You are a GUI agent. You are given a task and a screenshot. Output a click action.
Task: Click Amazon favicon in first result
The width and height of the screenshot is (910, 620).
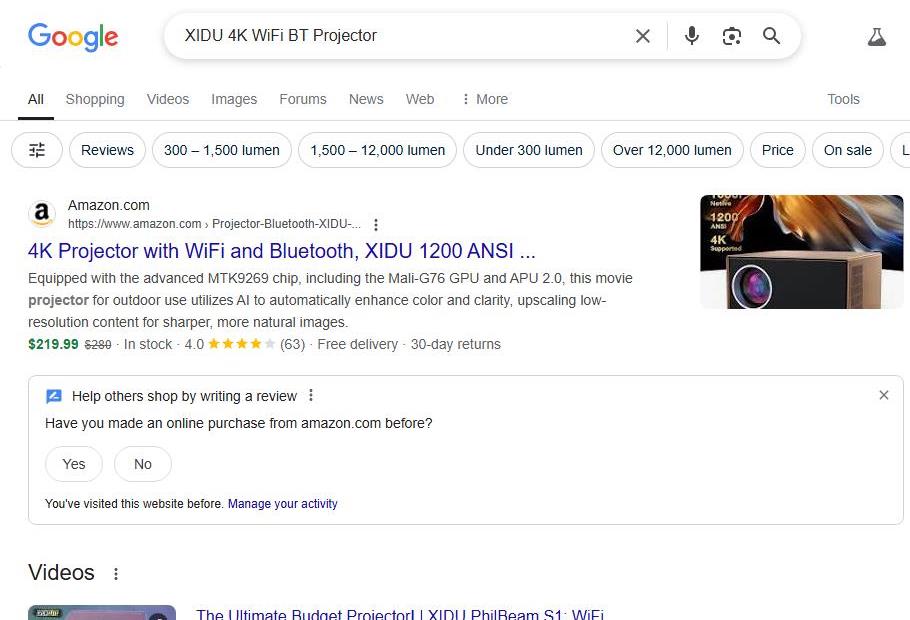[x=42, y=214]
